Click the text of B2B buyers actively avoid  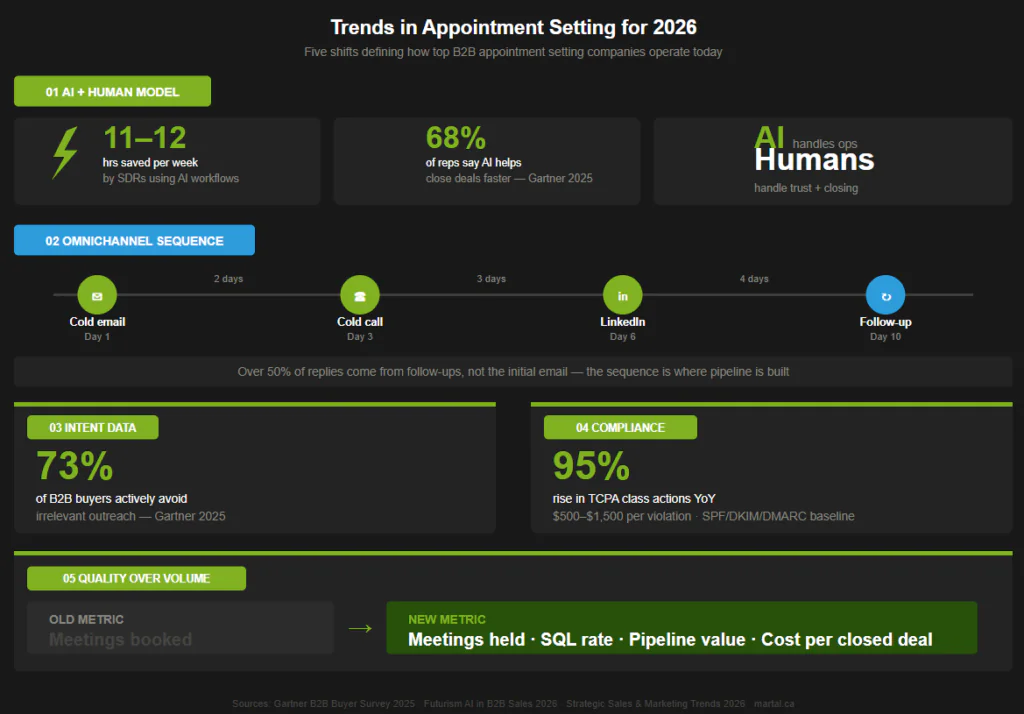112,498
